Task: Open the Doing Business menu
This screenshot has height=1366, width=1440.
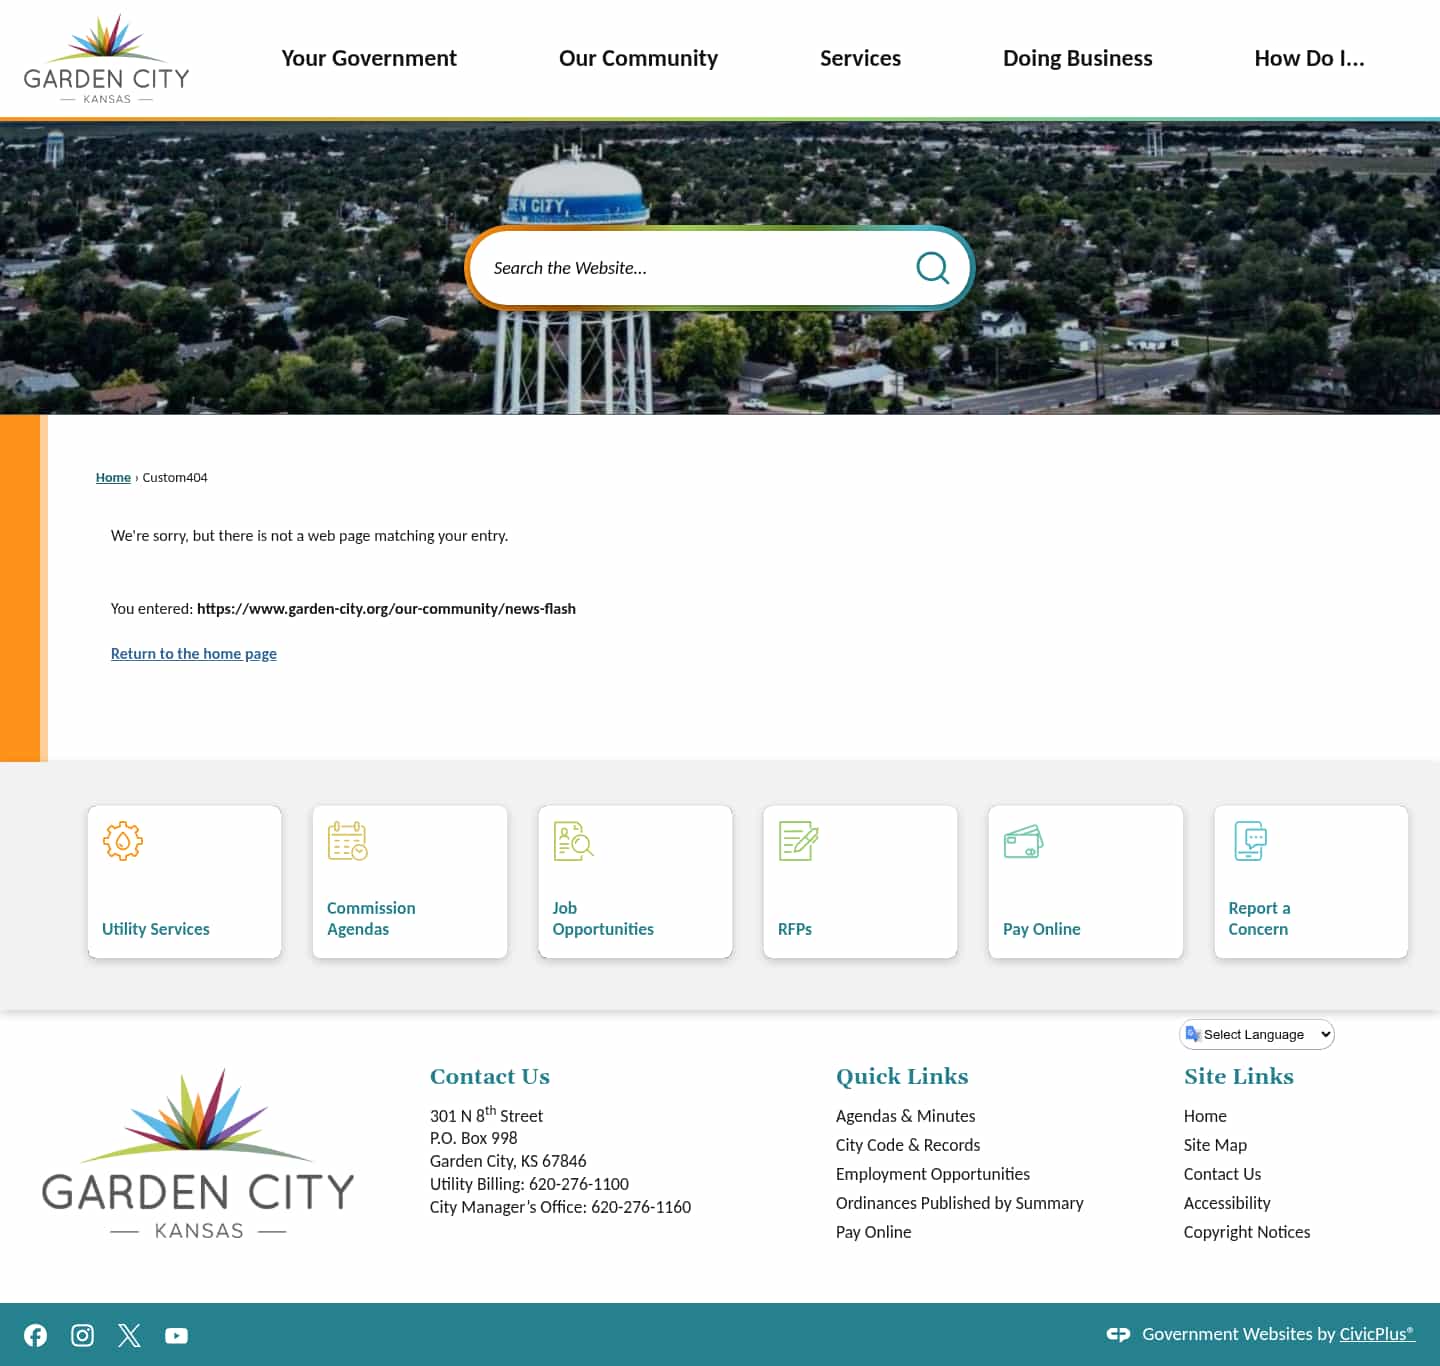Action: point(1077,58)
